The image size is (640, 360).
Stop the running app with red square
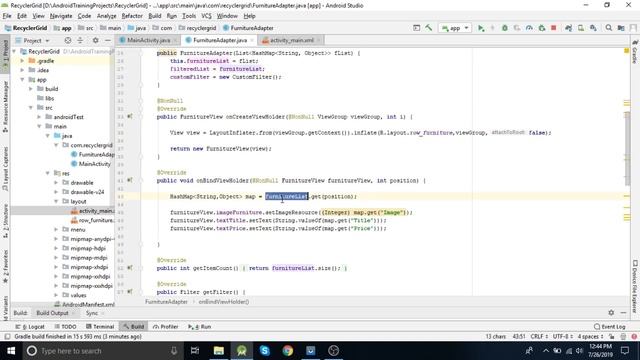click(x=553, y=28)
